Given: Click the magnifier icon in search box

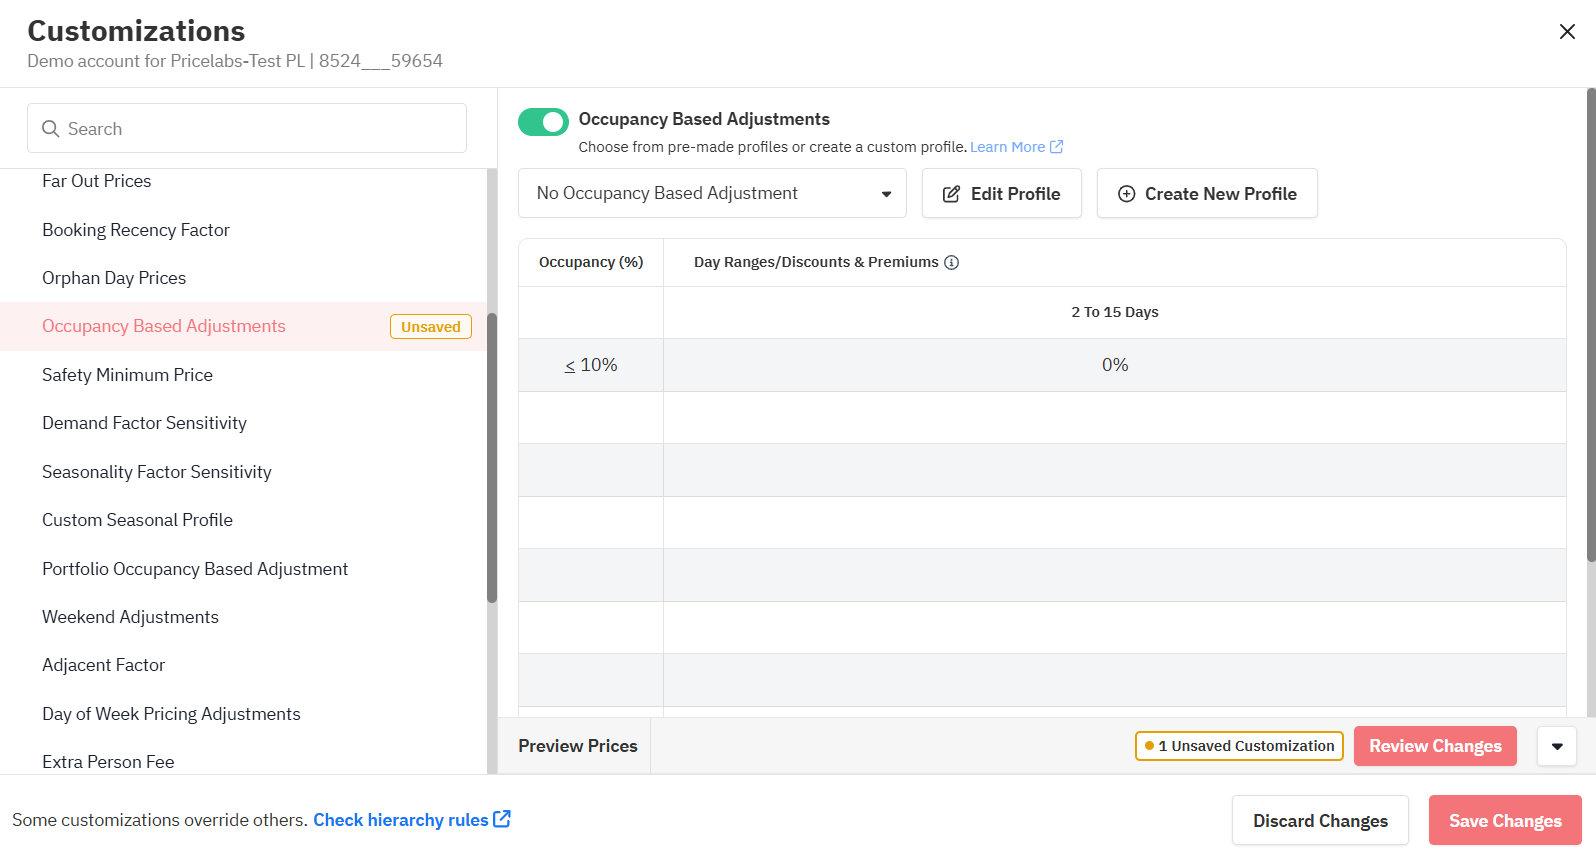Looking at the screenshot, I should coord(50,129).
